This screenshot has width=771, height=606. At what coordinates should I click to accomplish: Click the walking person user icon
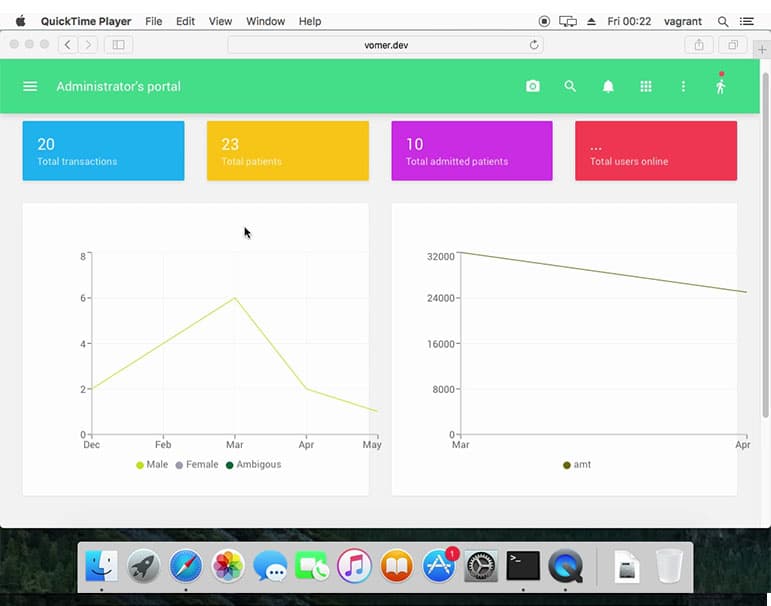720,86
